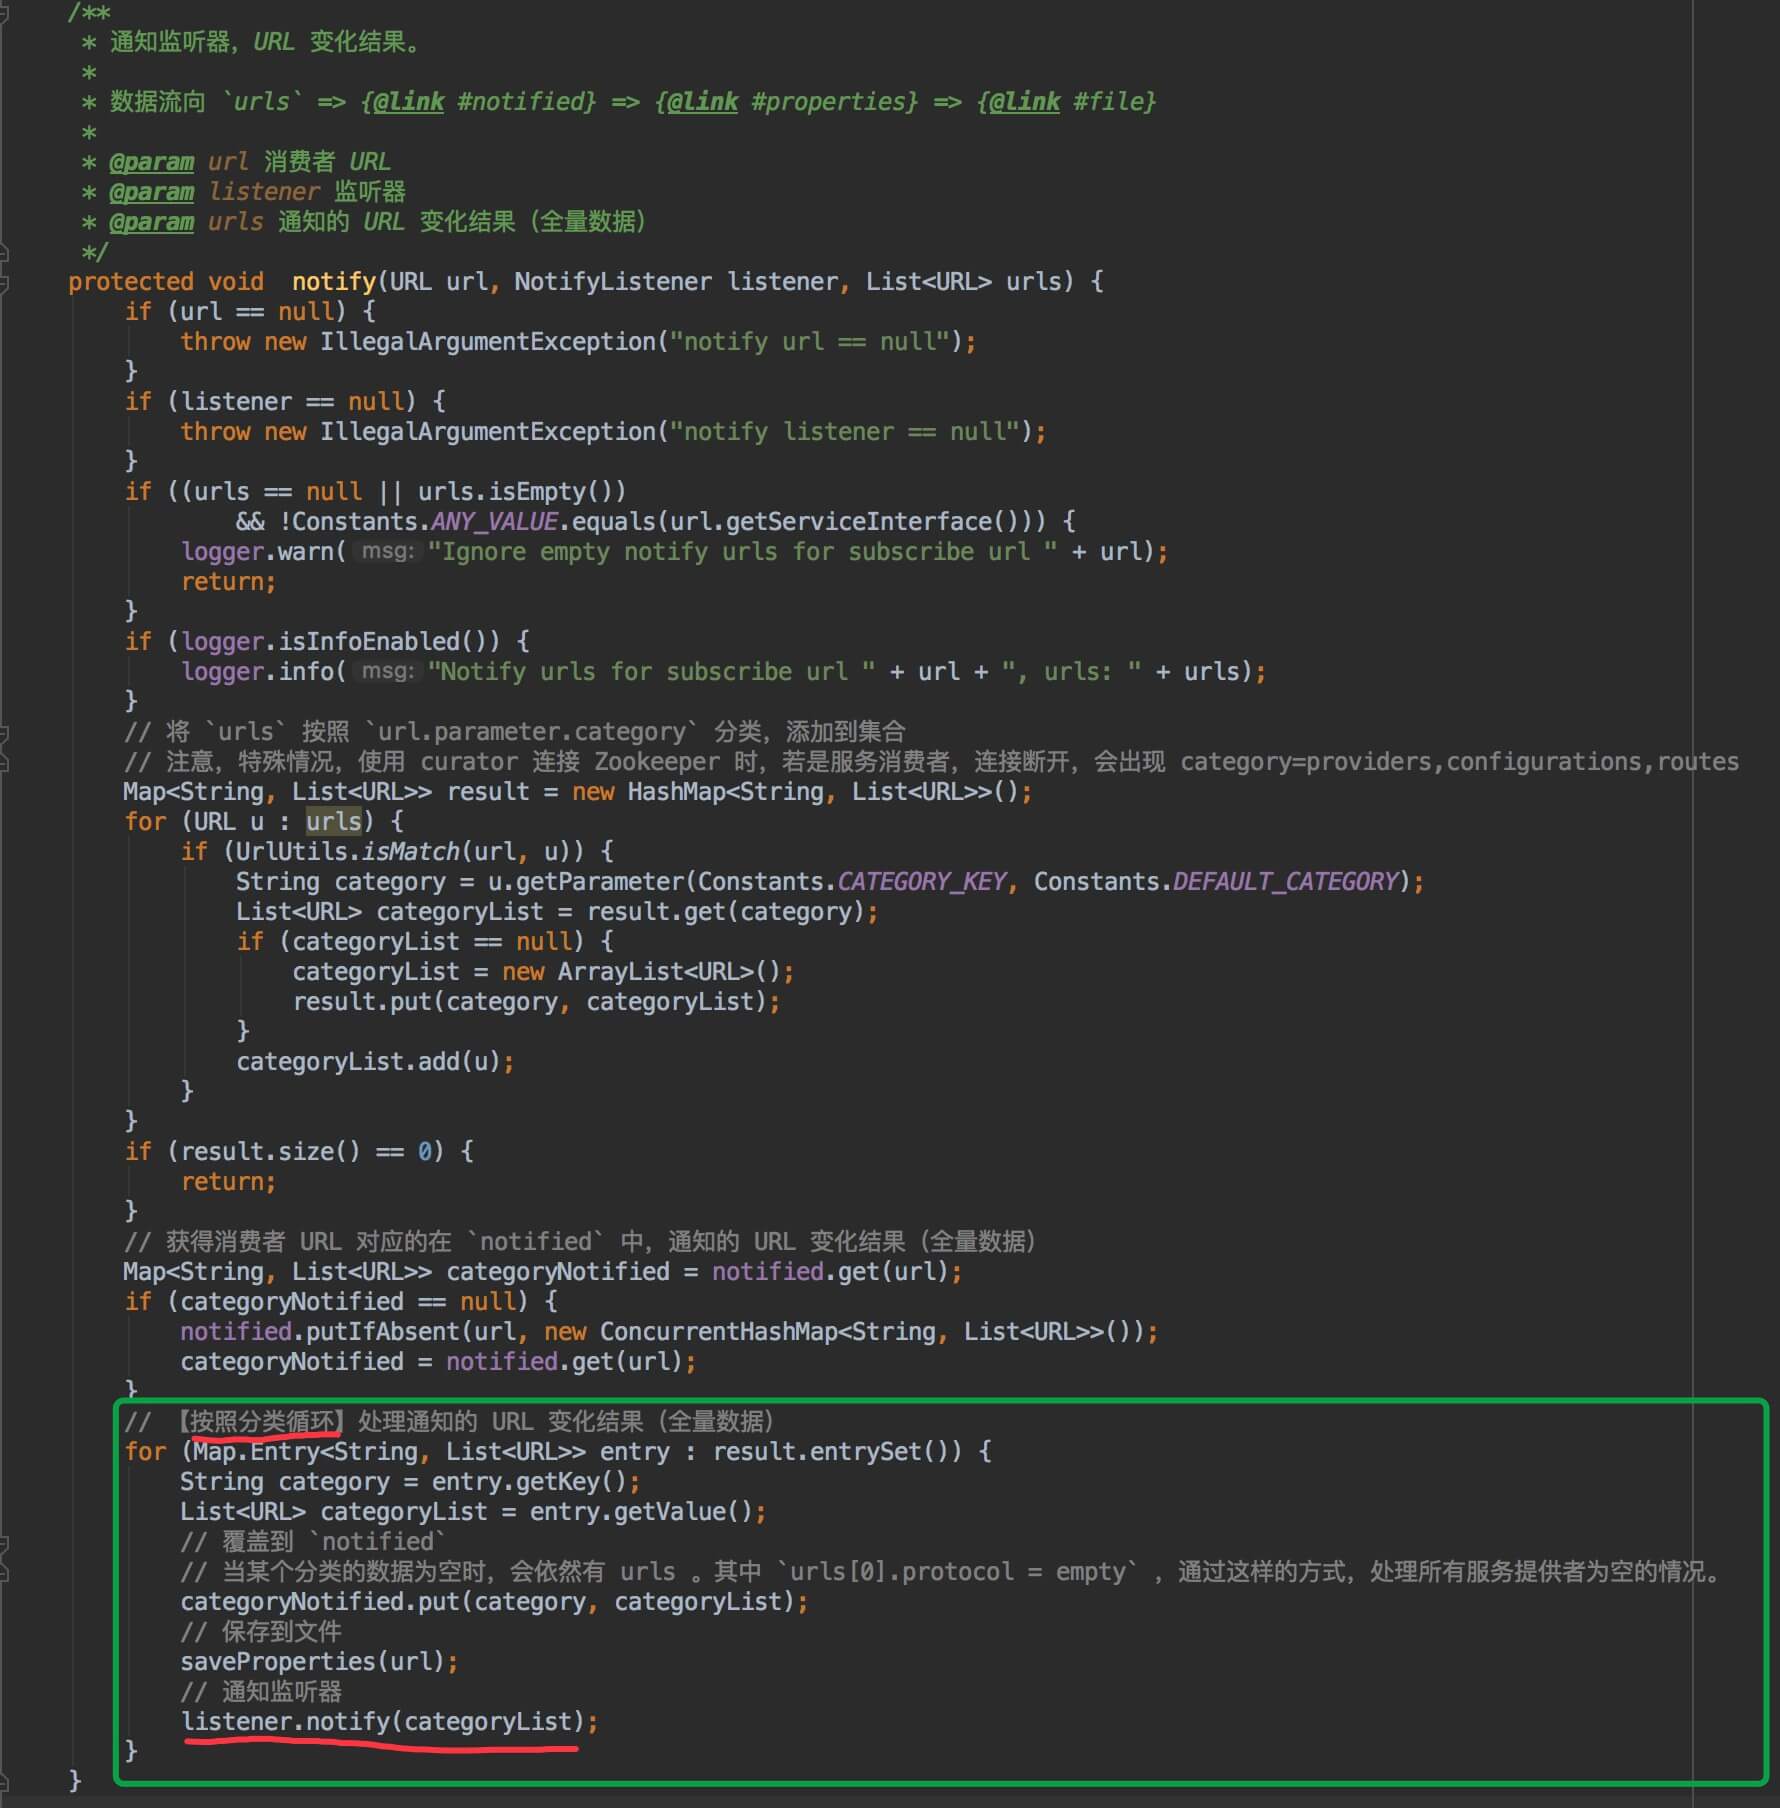
Task: Click the DEFAULT_CATEGORY constant
Action: [x=1285, y=882]
